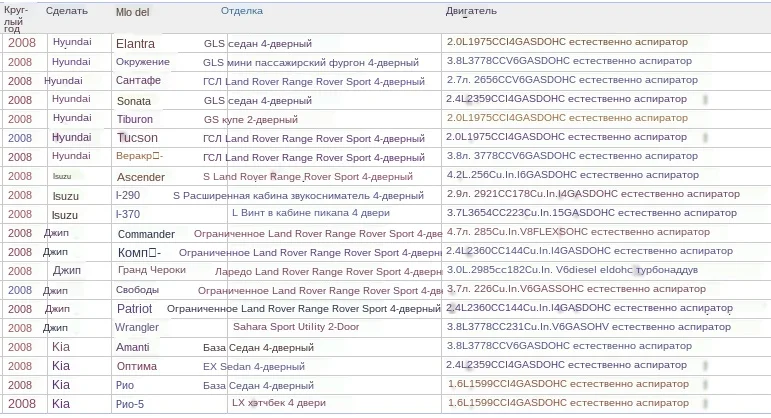Select the Гранд Чероки model cell
Screen dimensions: 771x418
tap(151, 270)
